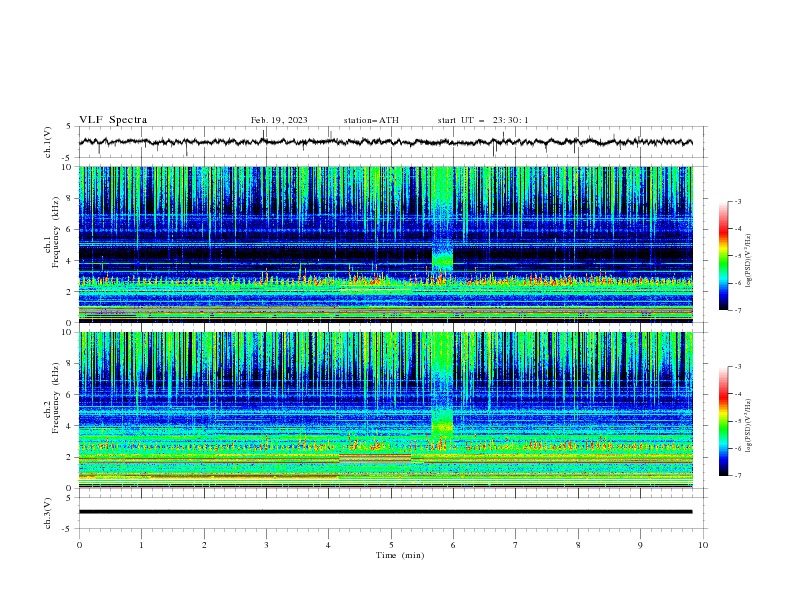Click the 'VLF Spectra' title text
792x612 pixels.
(x=113, y=120)
